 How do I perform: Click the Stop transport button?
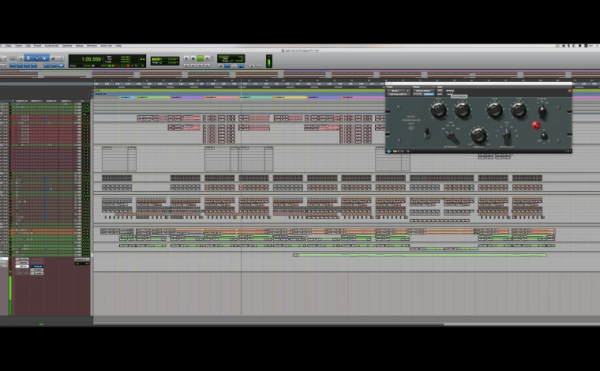tap(193, 59)
